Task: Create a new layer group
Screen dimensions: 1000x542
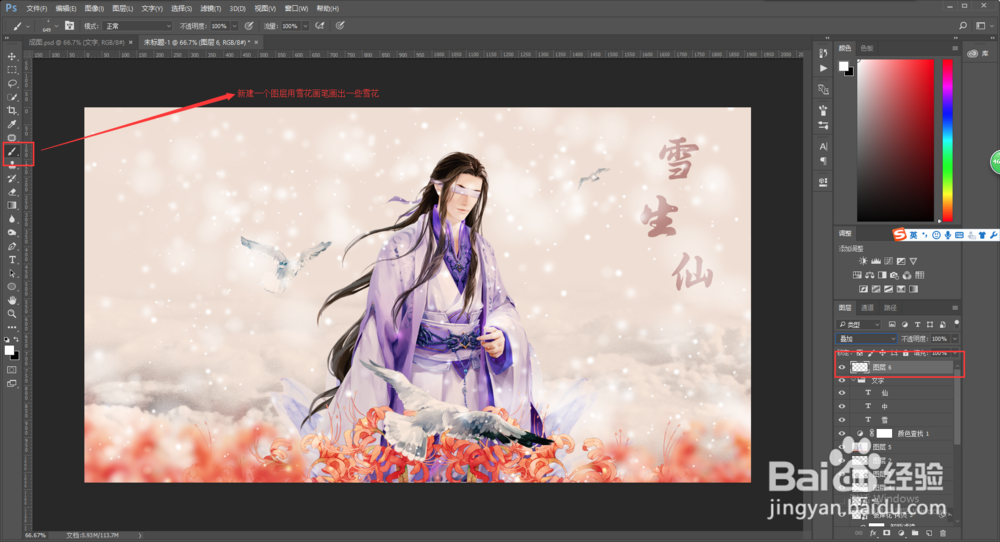Action: tap(915, 533)
